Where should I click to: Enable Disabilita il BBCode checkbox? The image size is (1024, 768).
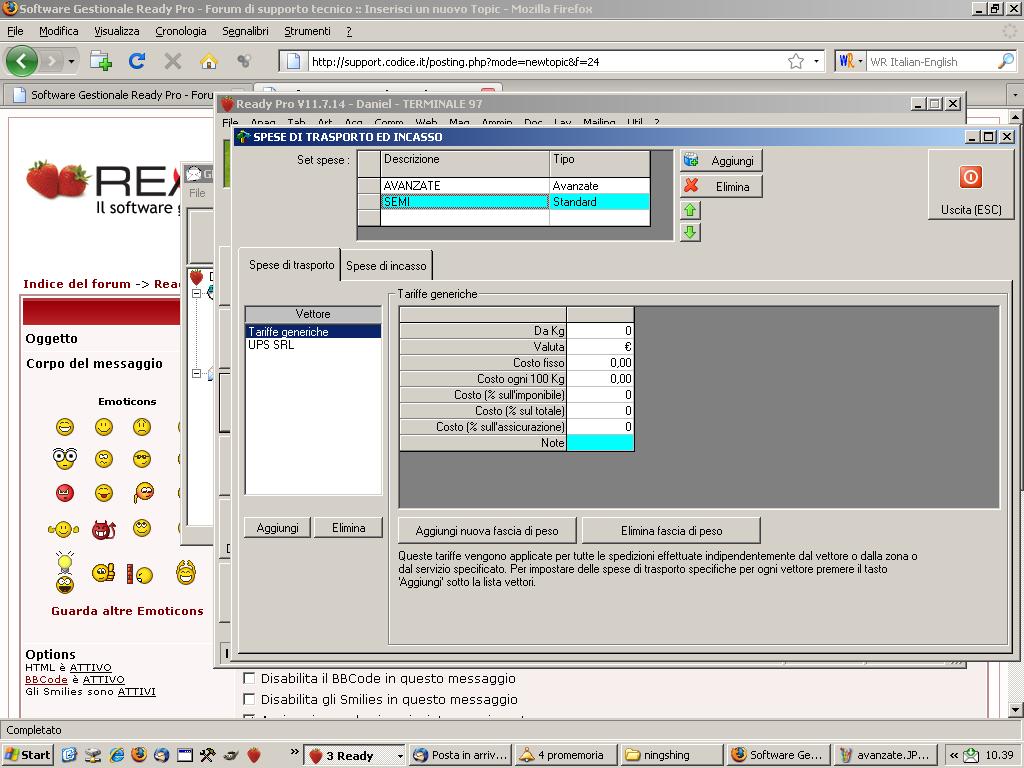[250, 678]
